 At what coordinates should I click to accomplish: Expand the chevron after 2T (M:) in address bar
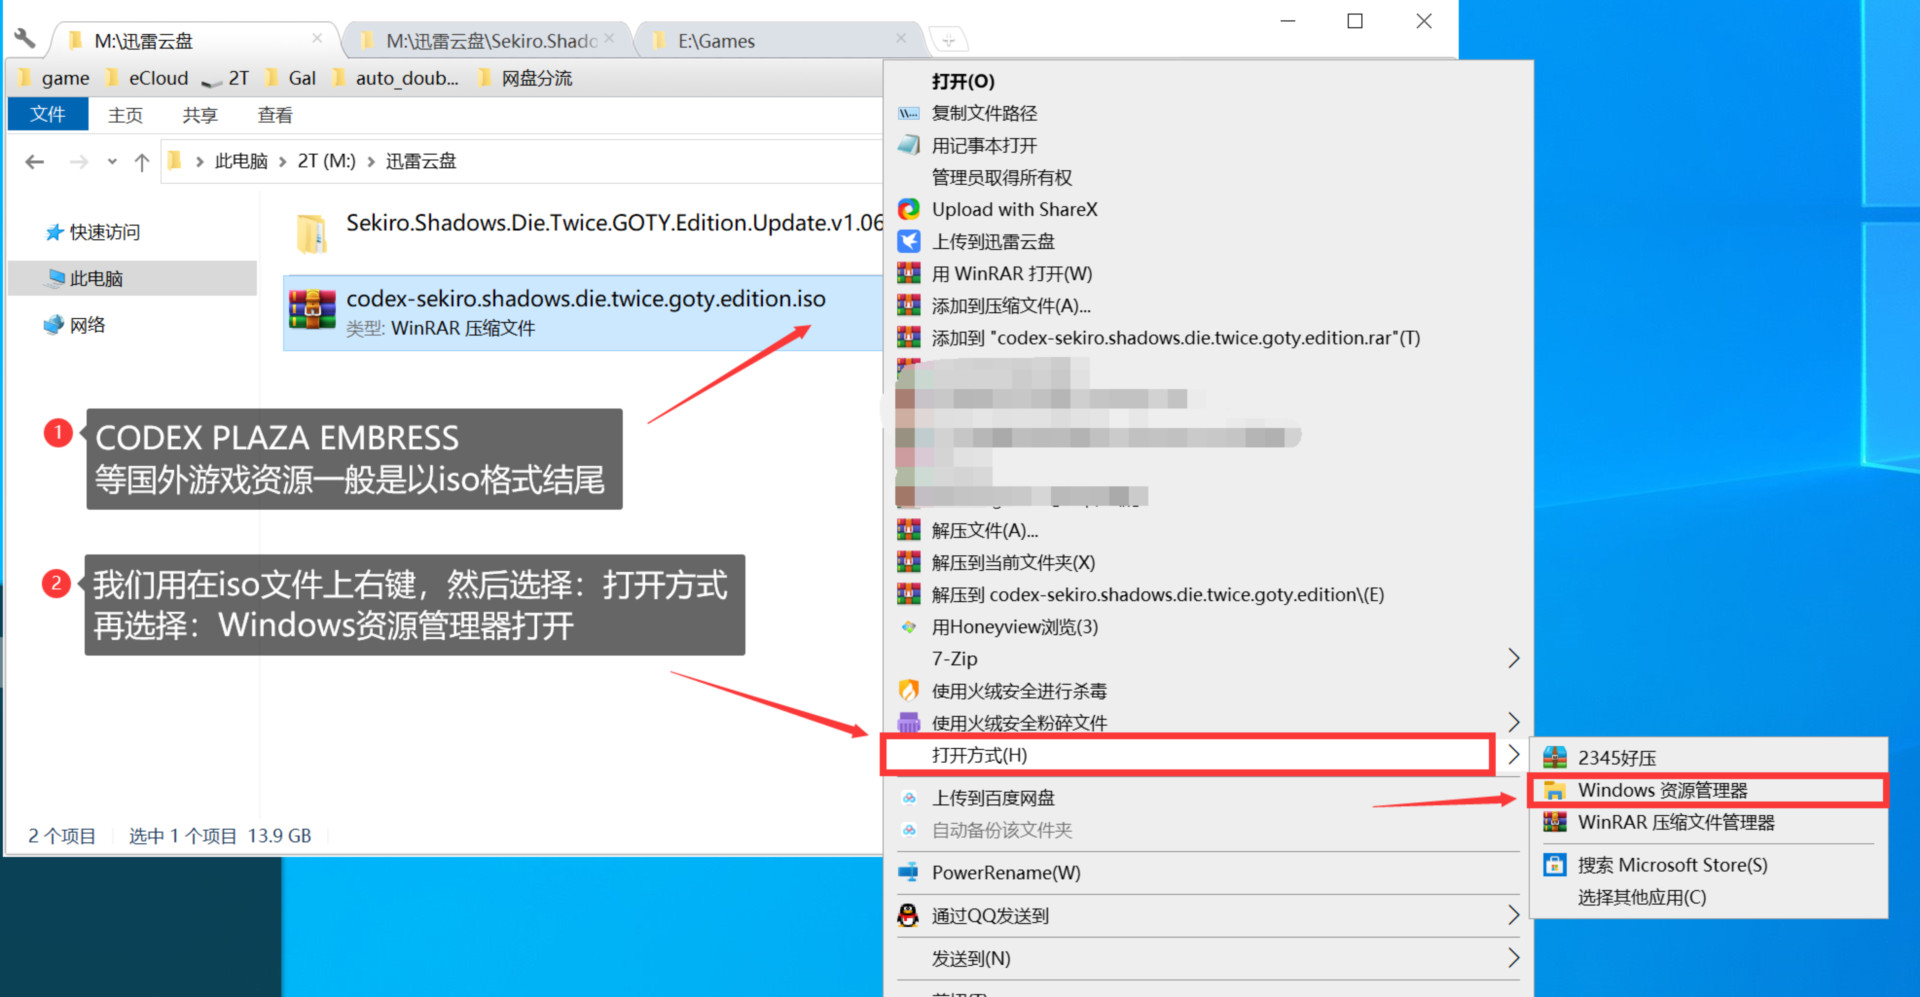[x=371, y=161]
